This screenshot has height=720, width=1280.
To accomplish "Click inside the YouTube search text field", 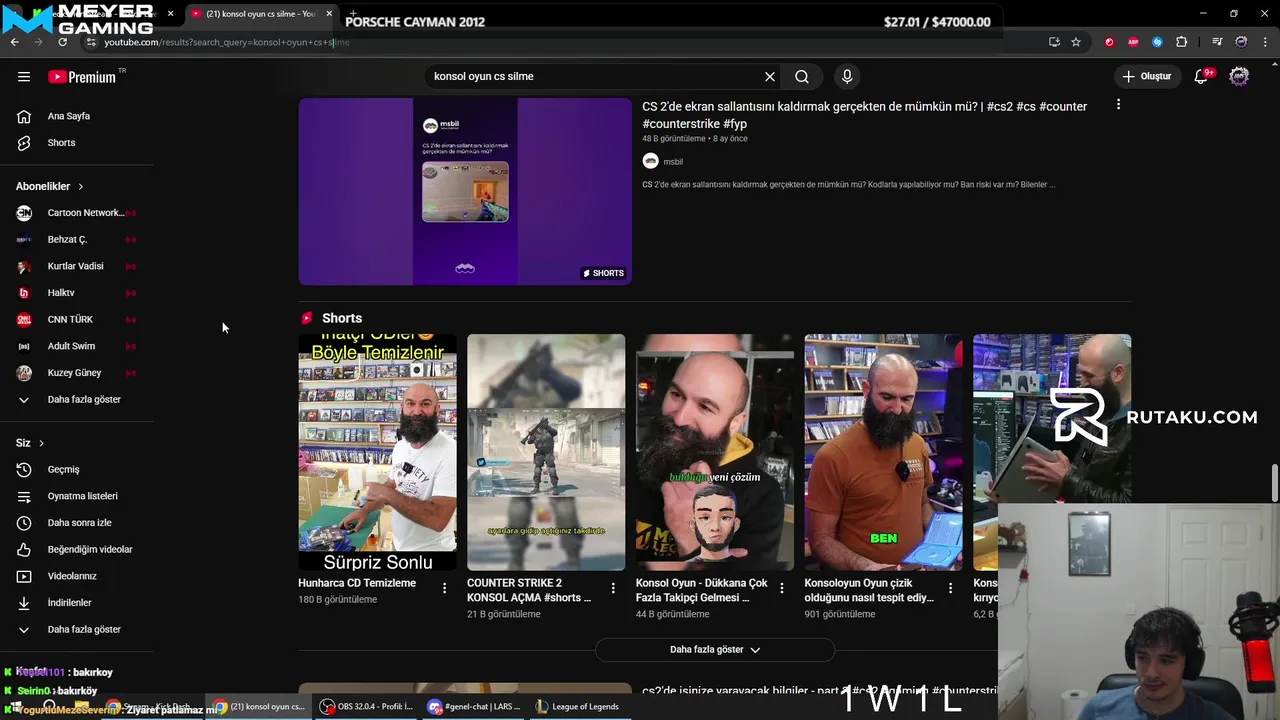I will coord(594,76).
